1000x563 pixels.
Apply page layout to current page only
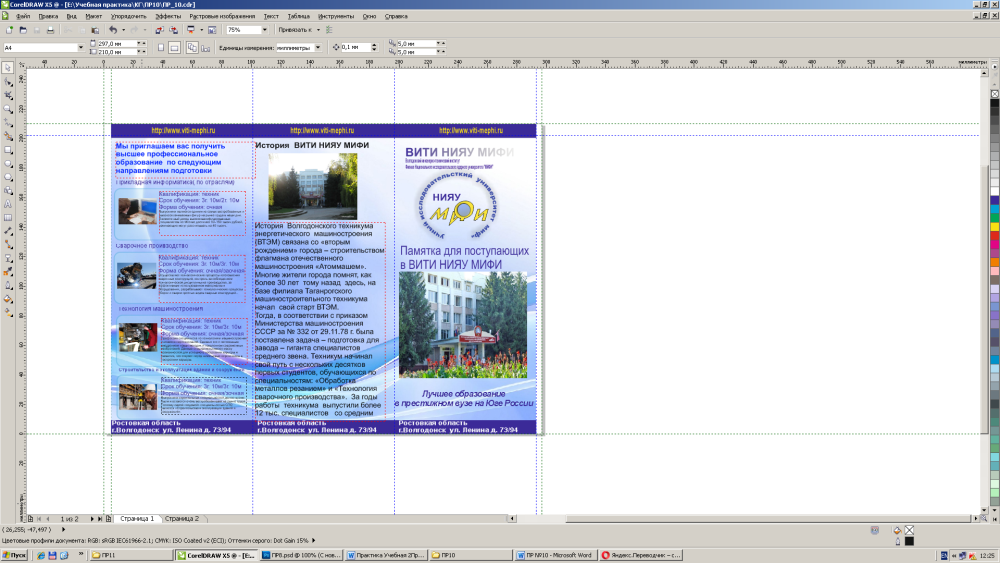pyautogui.click(x=205, y=47)
